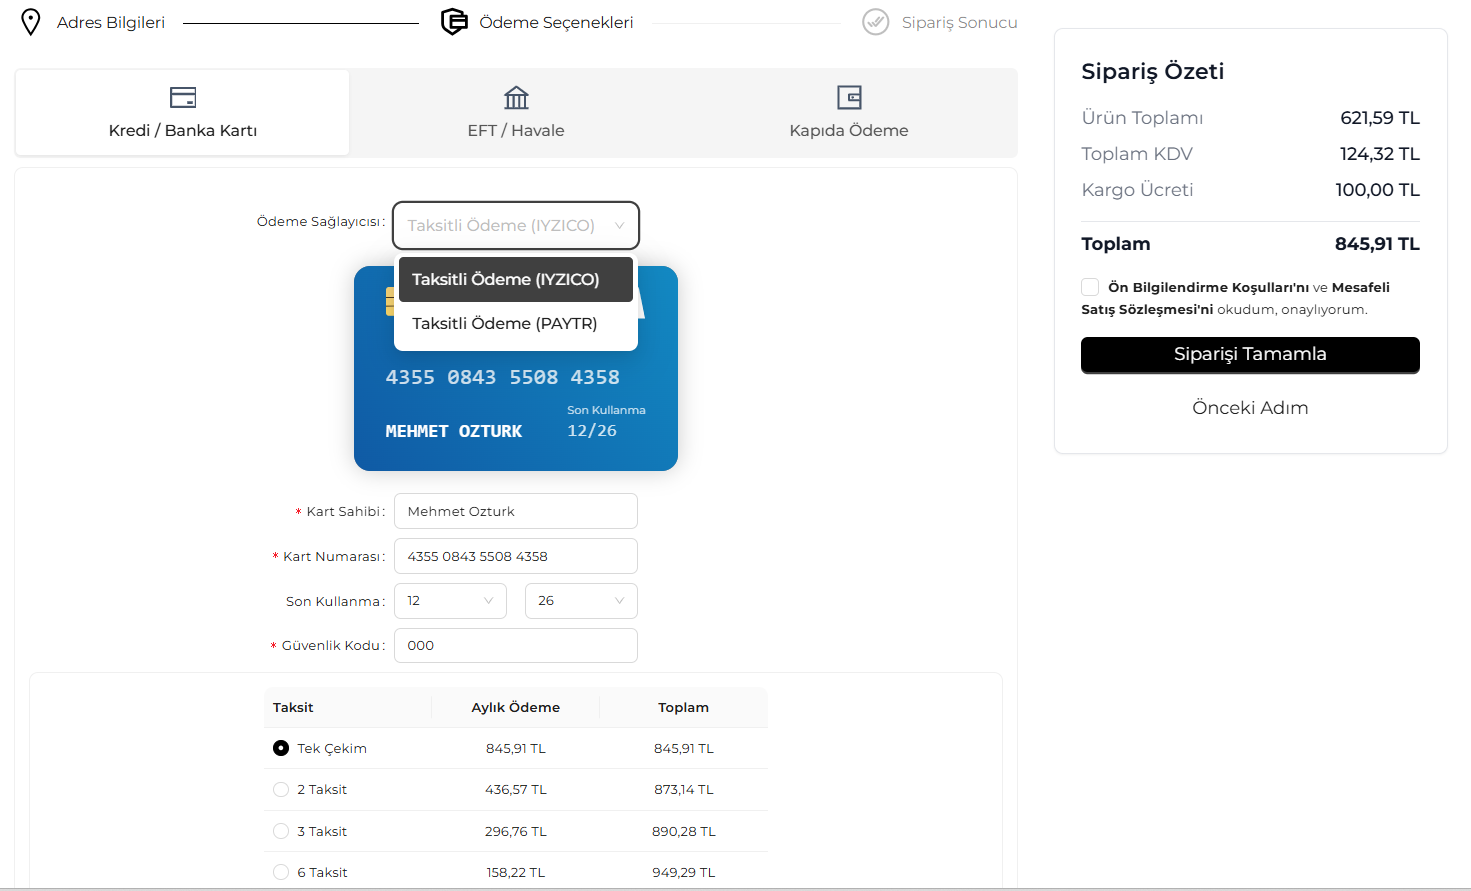The image size is (1471, 891).
Task: Click the Ürün Toplamı value 621,59 TL
Action: 1380,118
